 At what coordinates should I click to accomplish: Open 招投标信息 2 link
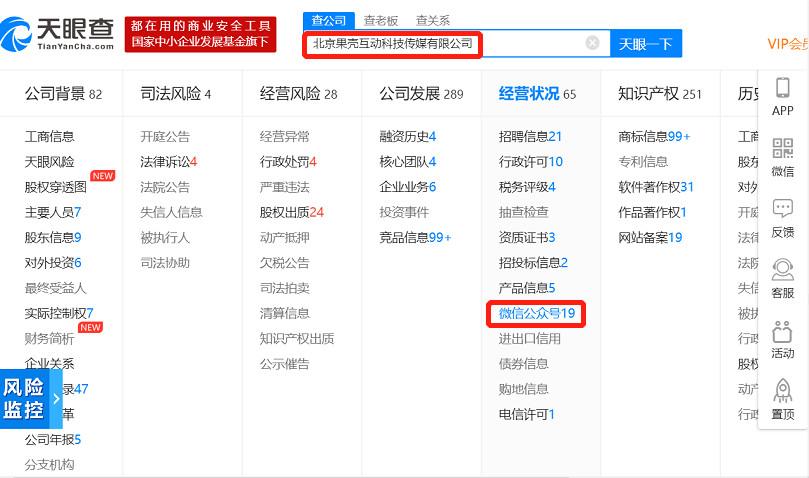coord(533,263)
